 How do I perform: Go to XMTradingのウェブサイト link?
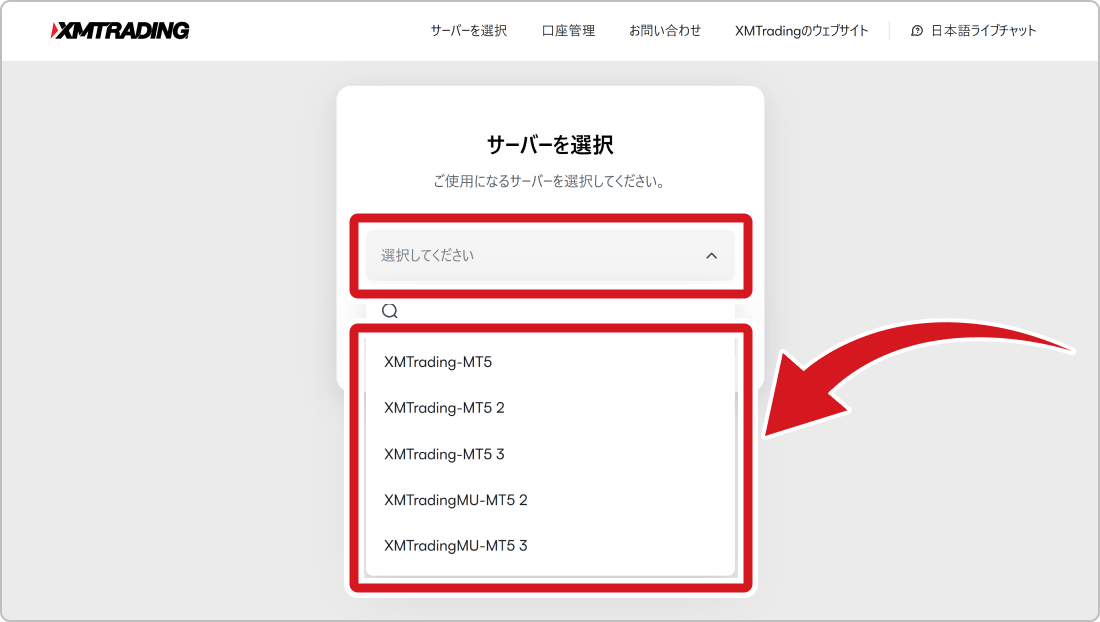(x=801, y=31)
